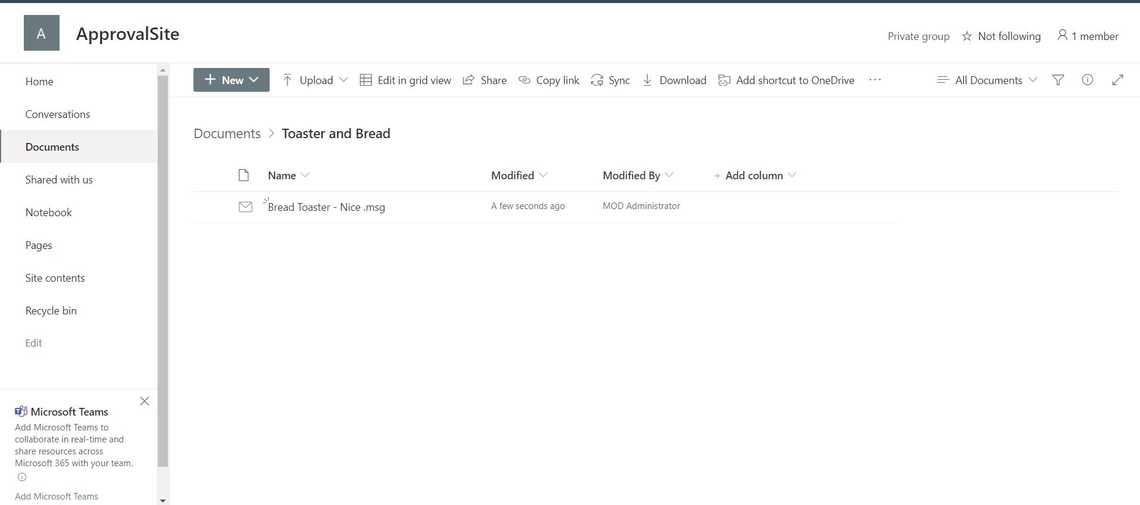Open the Bread Toaster - Nice .msg file
This screenshot has height=505, width=1140.
(x=326, y=207)
